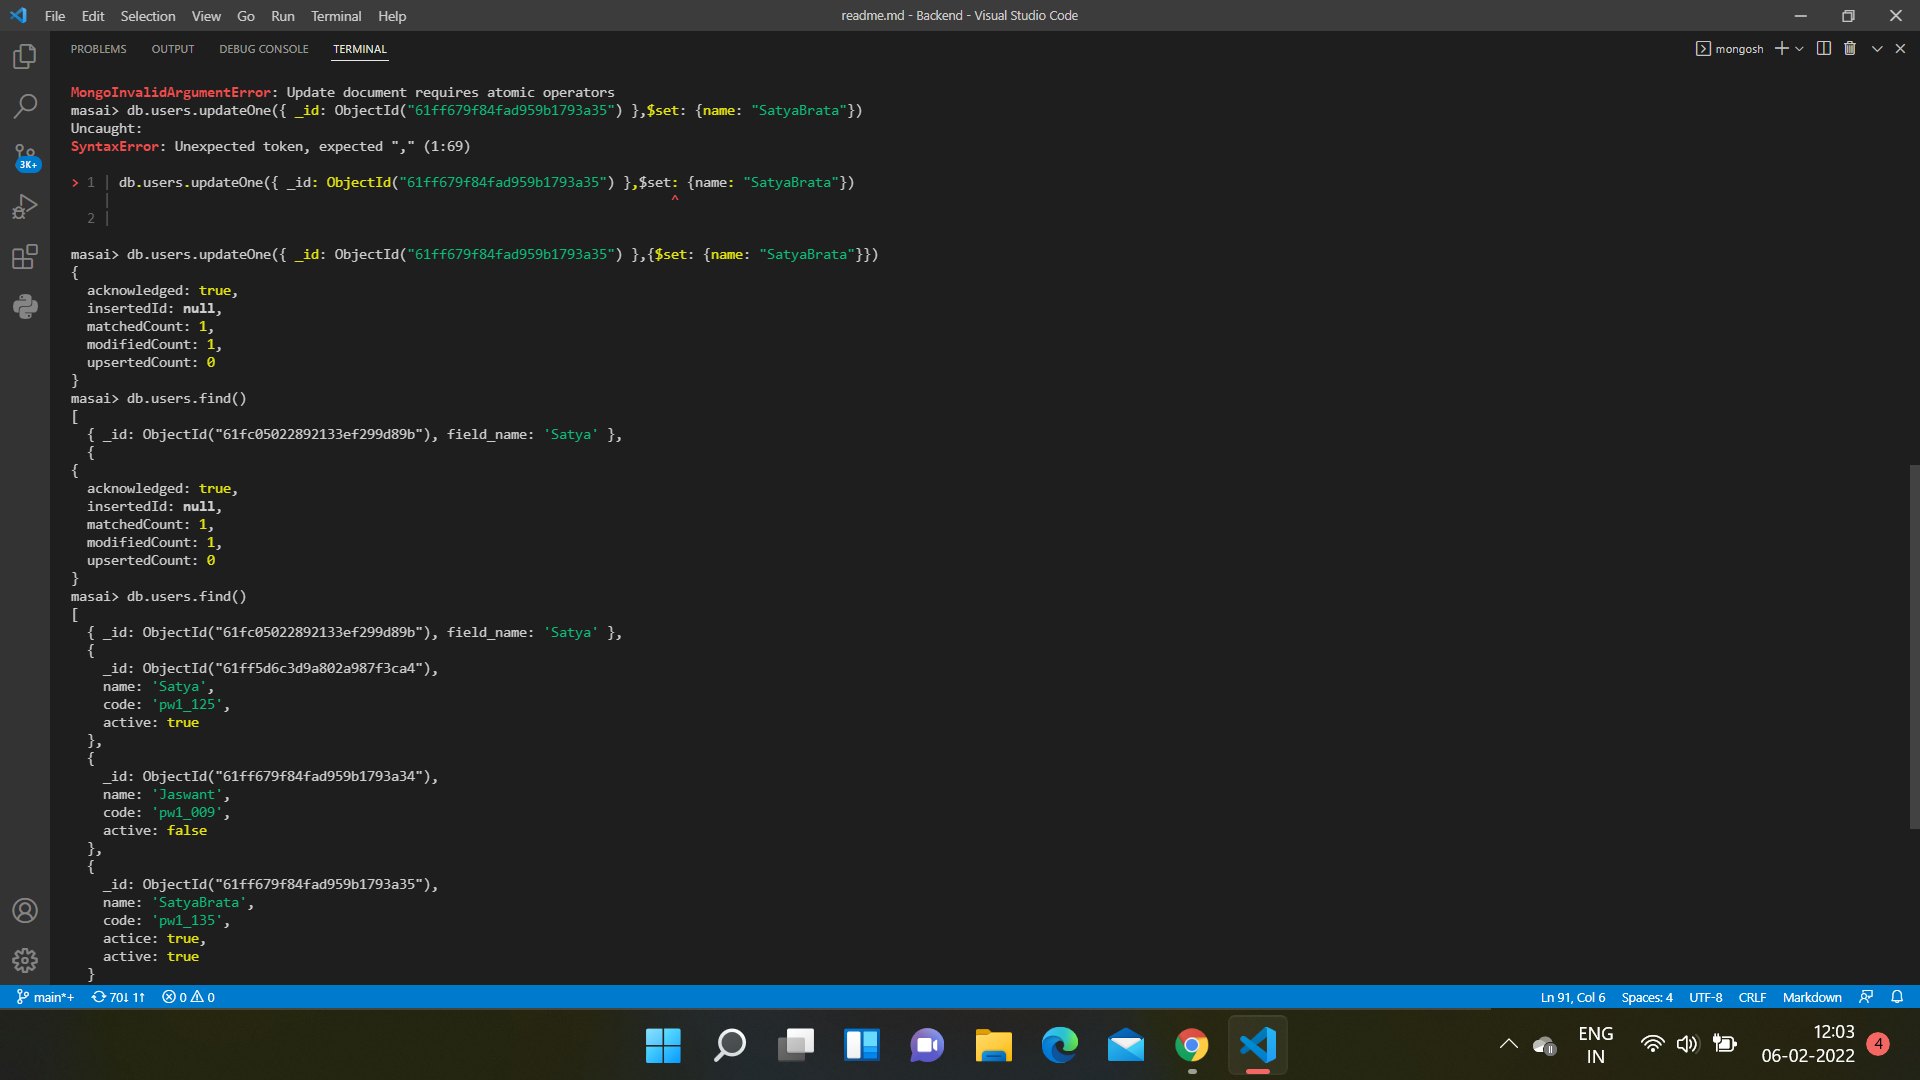Open the Run and Debug view
The width and height of the screenshot is (1920, 1080).
24,206
